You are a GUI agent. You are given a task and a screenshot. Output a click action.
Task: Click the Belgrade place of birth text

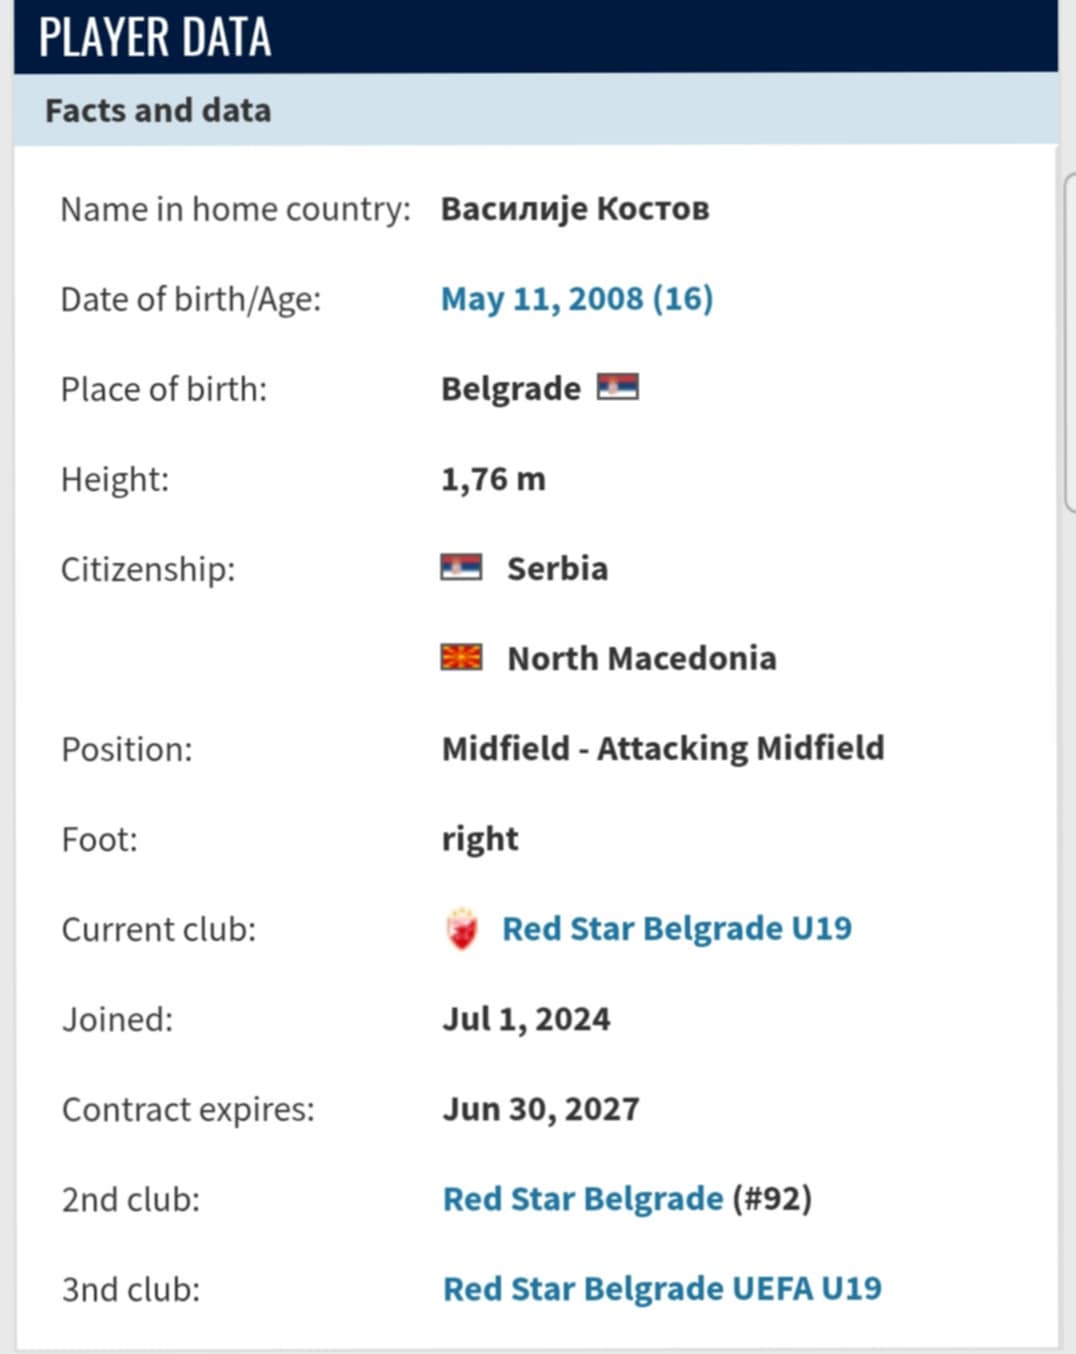coord(510,389)
